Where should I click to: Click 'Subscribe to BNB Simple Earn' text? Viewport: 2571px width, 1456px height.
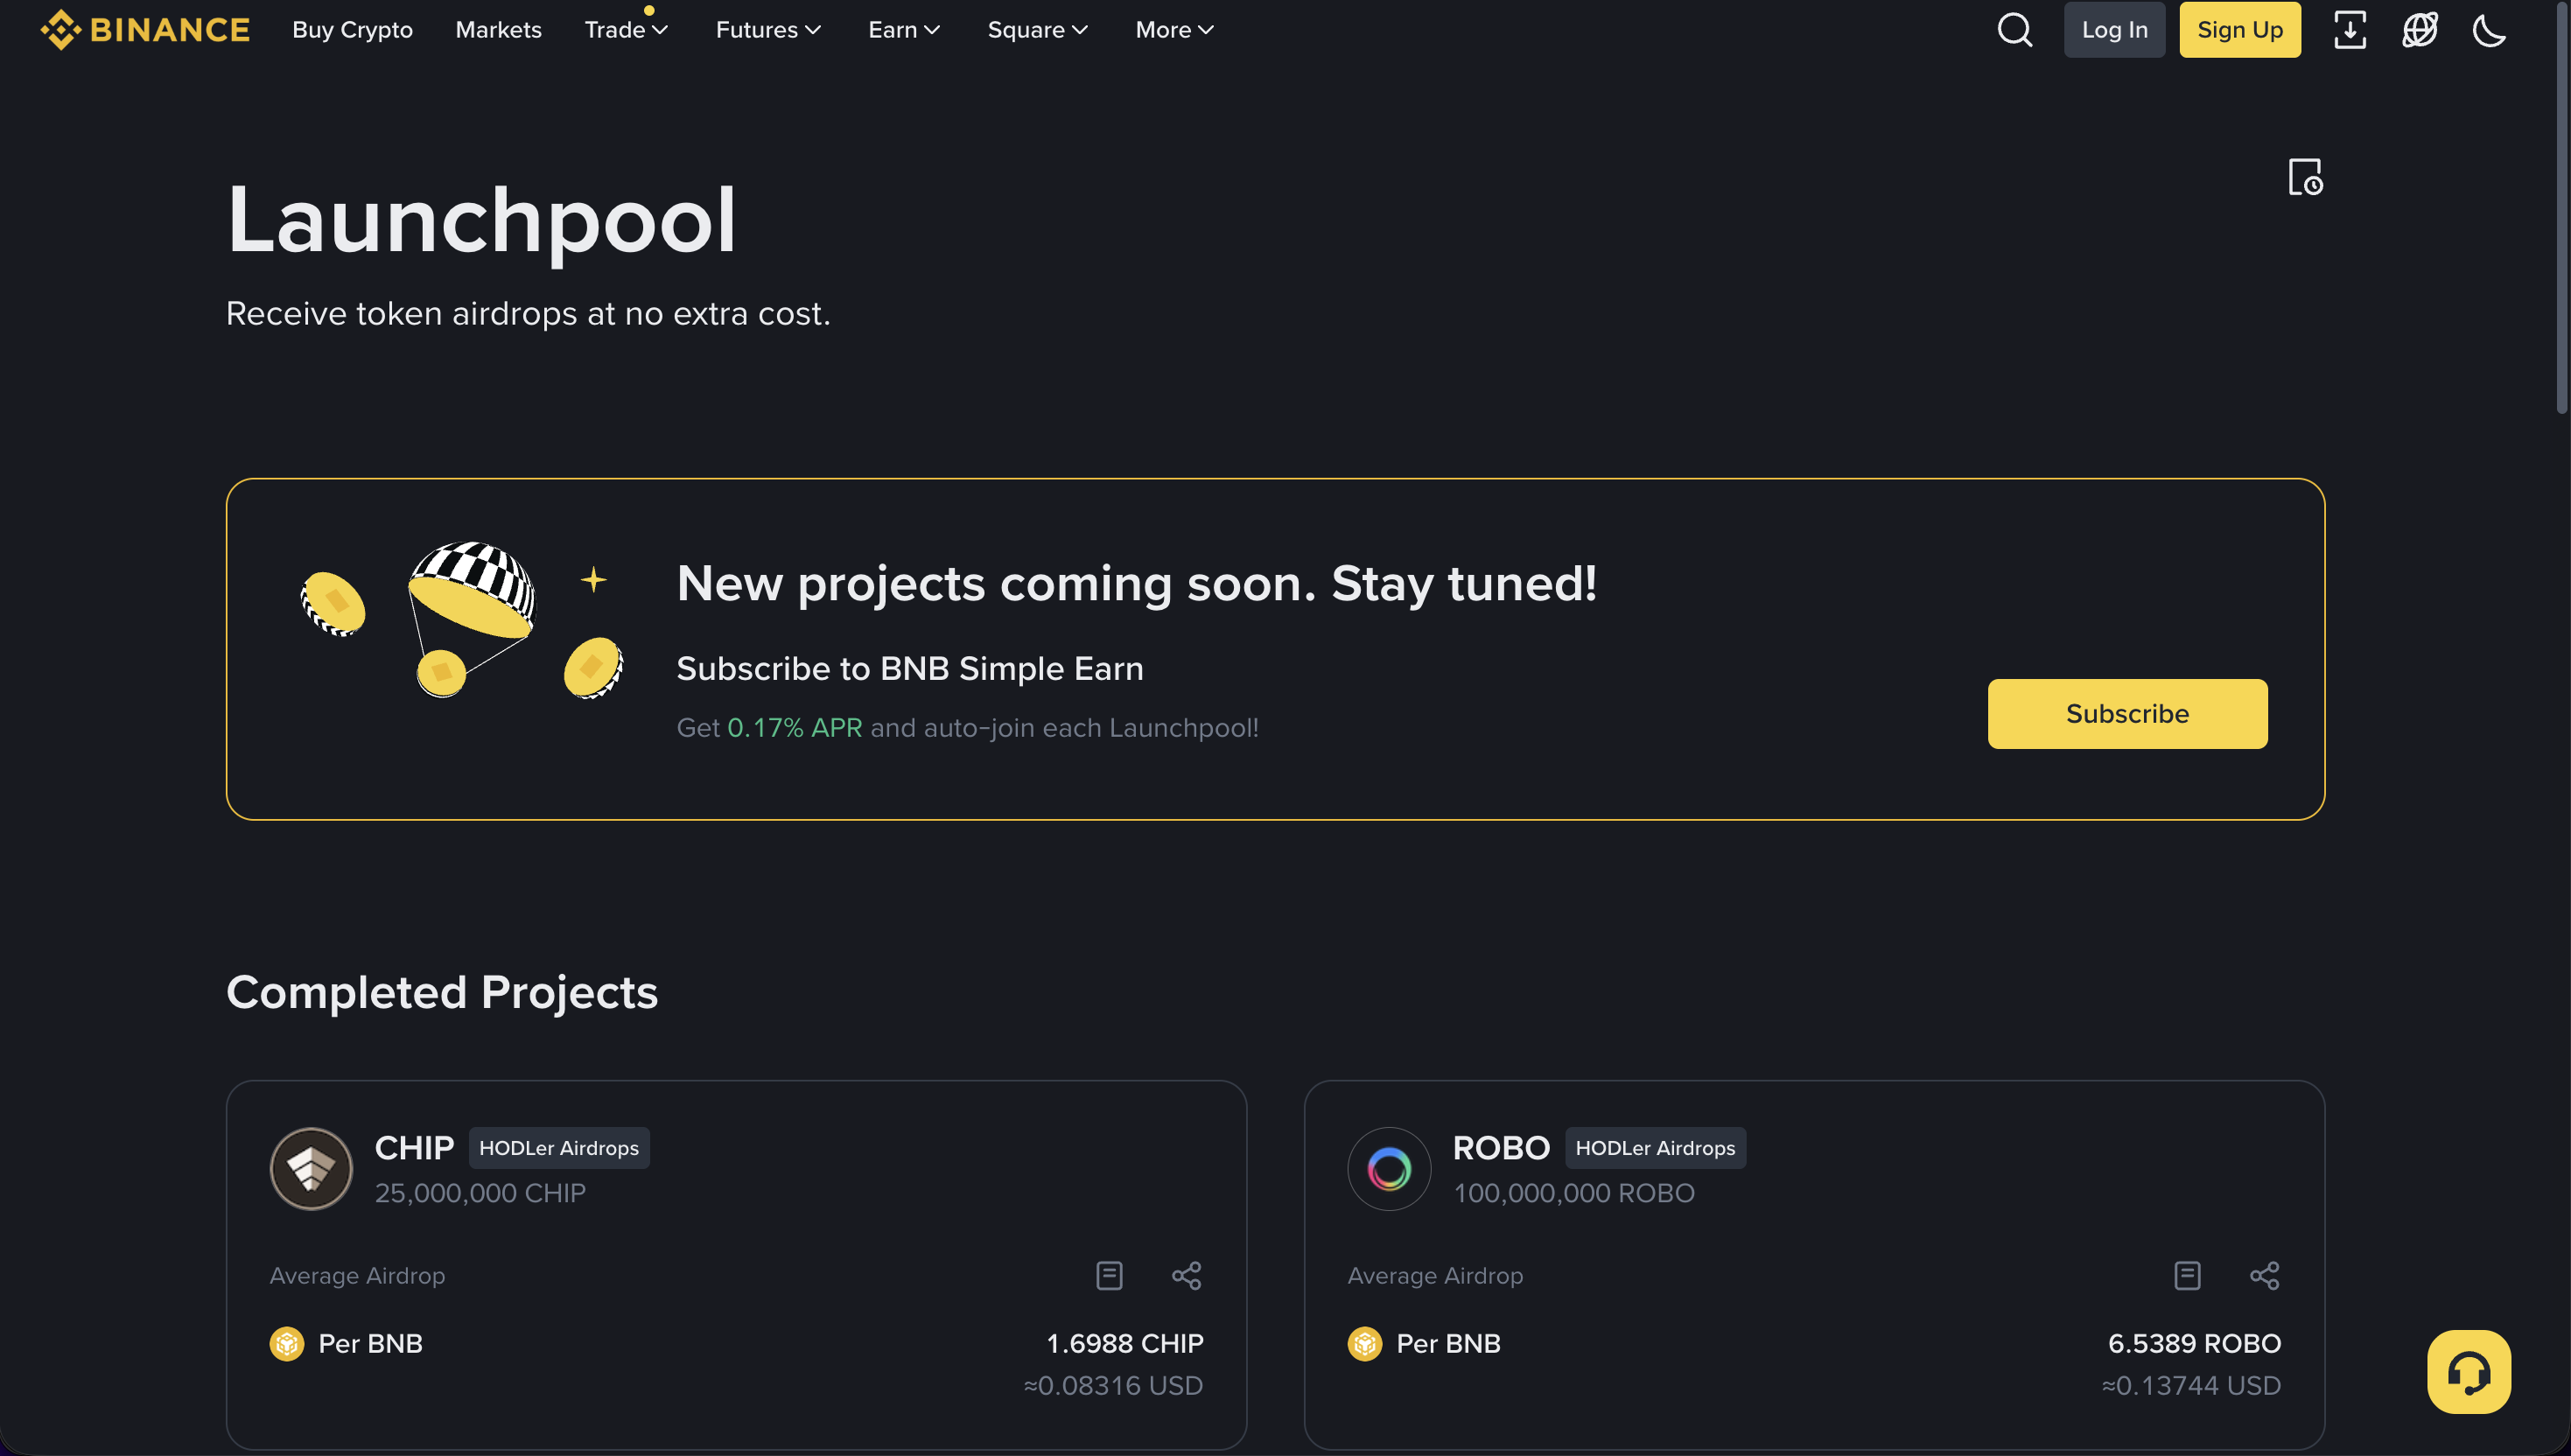point(910,668)
